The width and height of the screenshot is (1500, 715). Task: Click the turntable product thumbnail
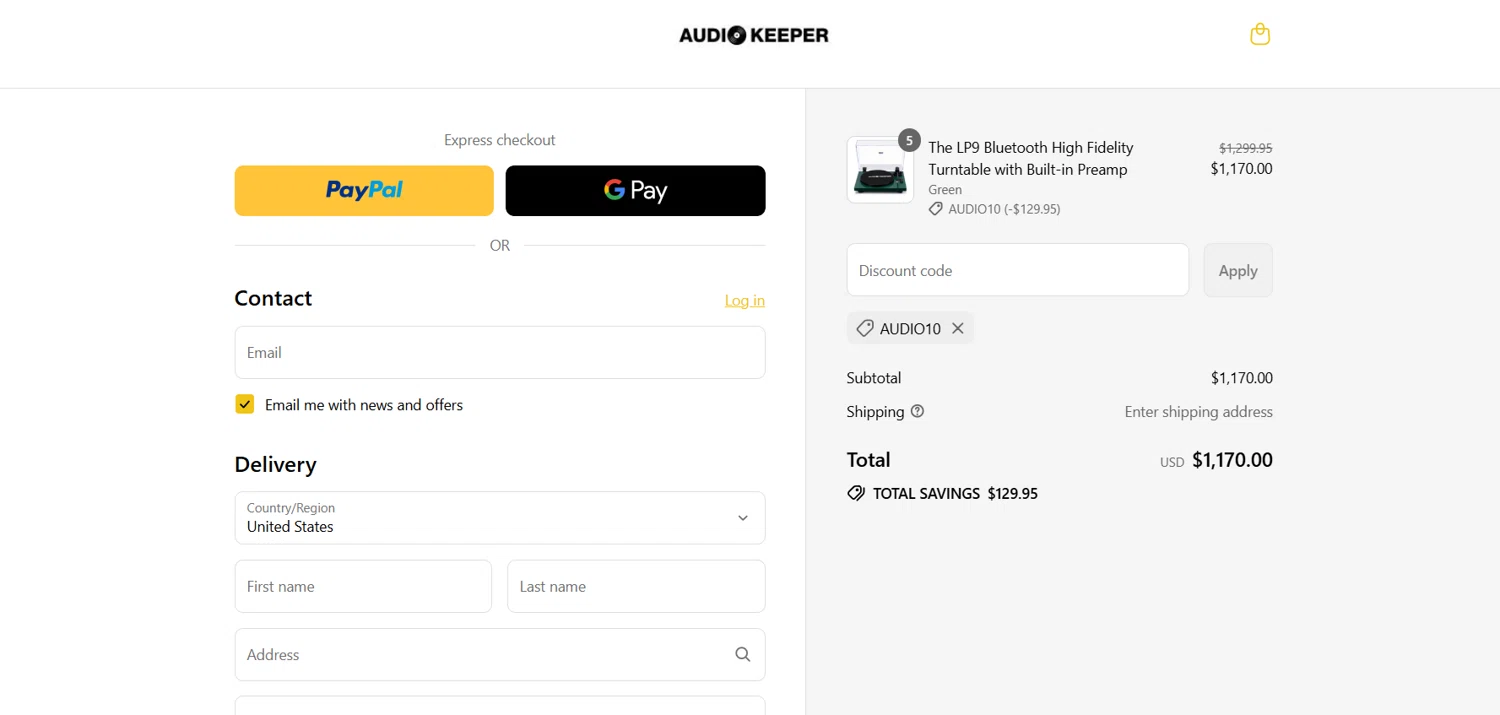pos(880,170)
